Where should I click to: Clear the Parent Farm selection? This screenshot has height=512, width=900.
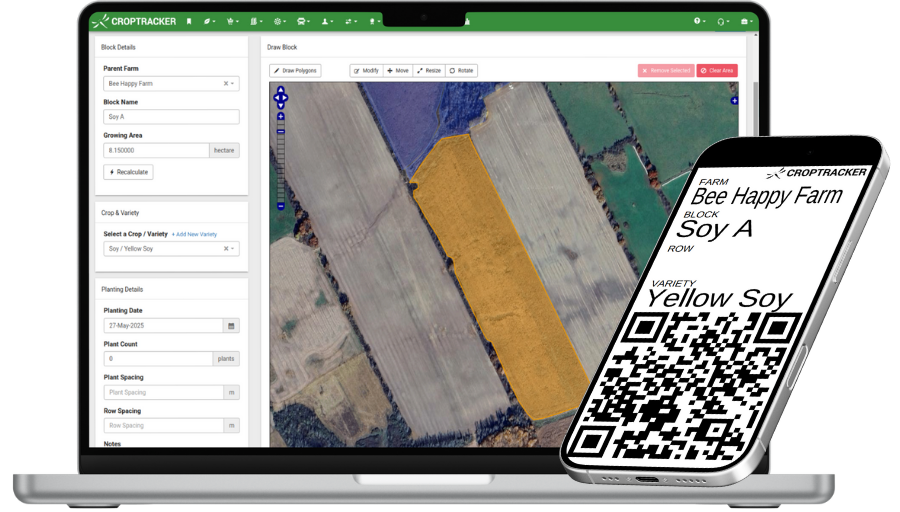226,84
